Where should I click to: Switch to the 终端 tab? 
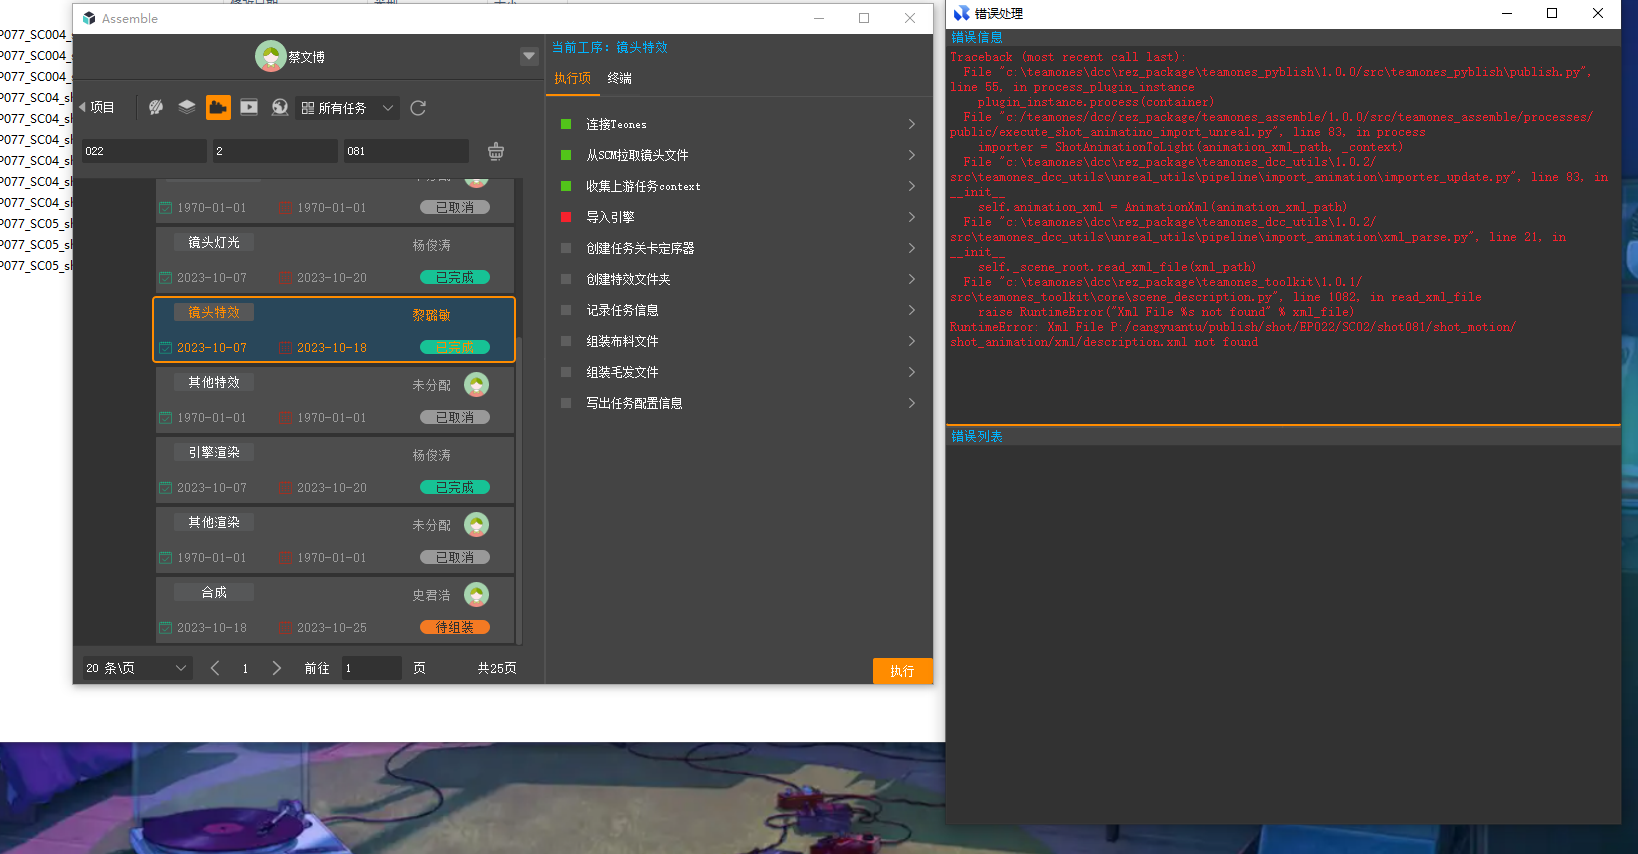(620, 78)
